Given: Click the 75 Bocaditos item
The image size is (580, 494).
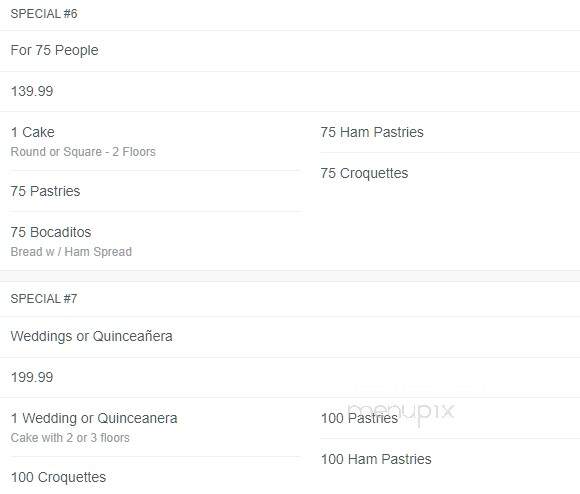Looking at the screenshot, I should 51,232.
